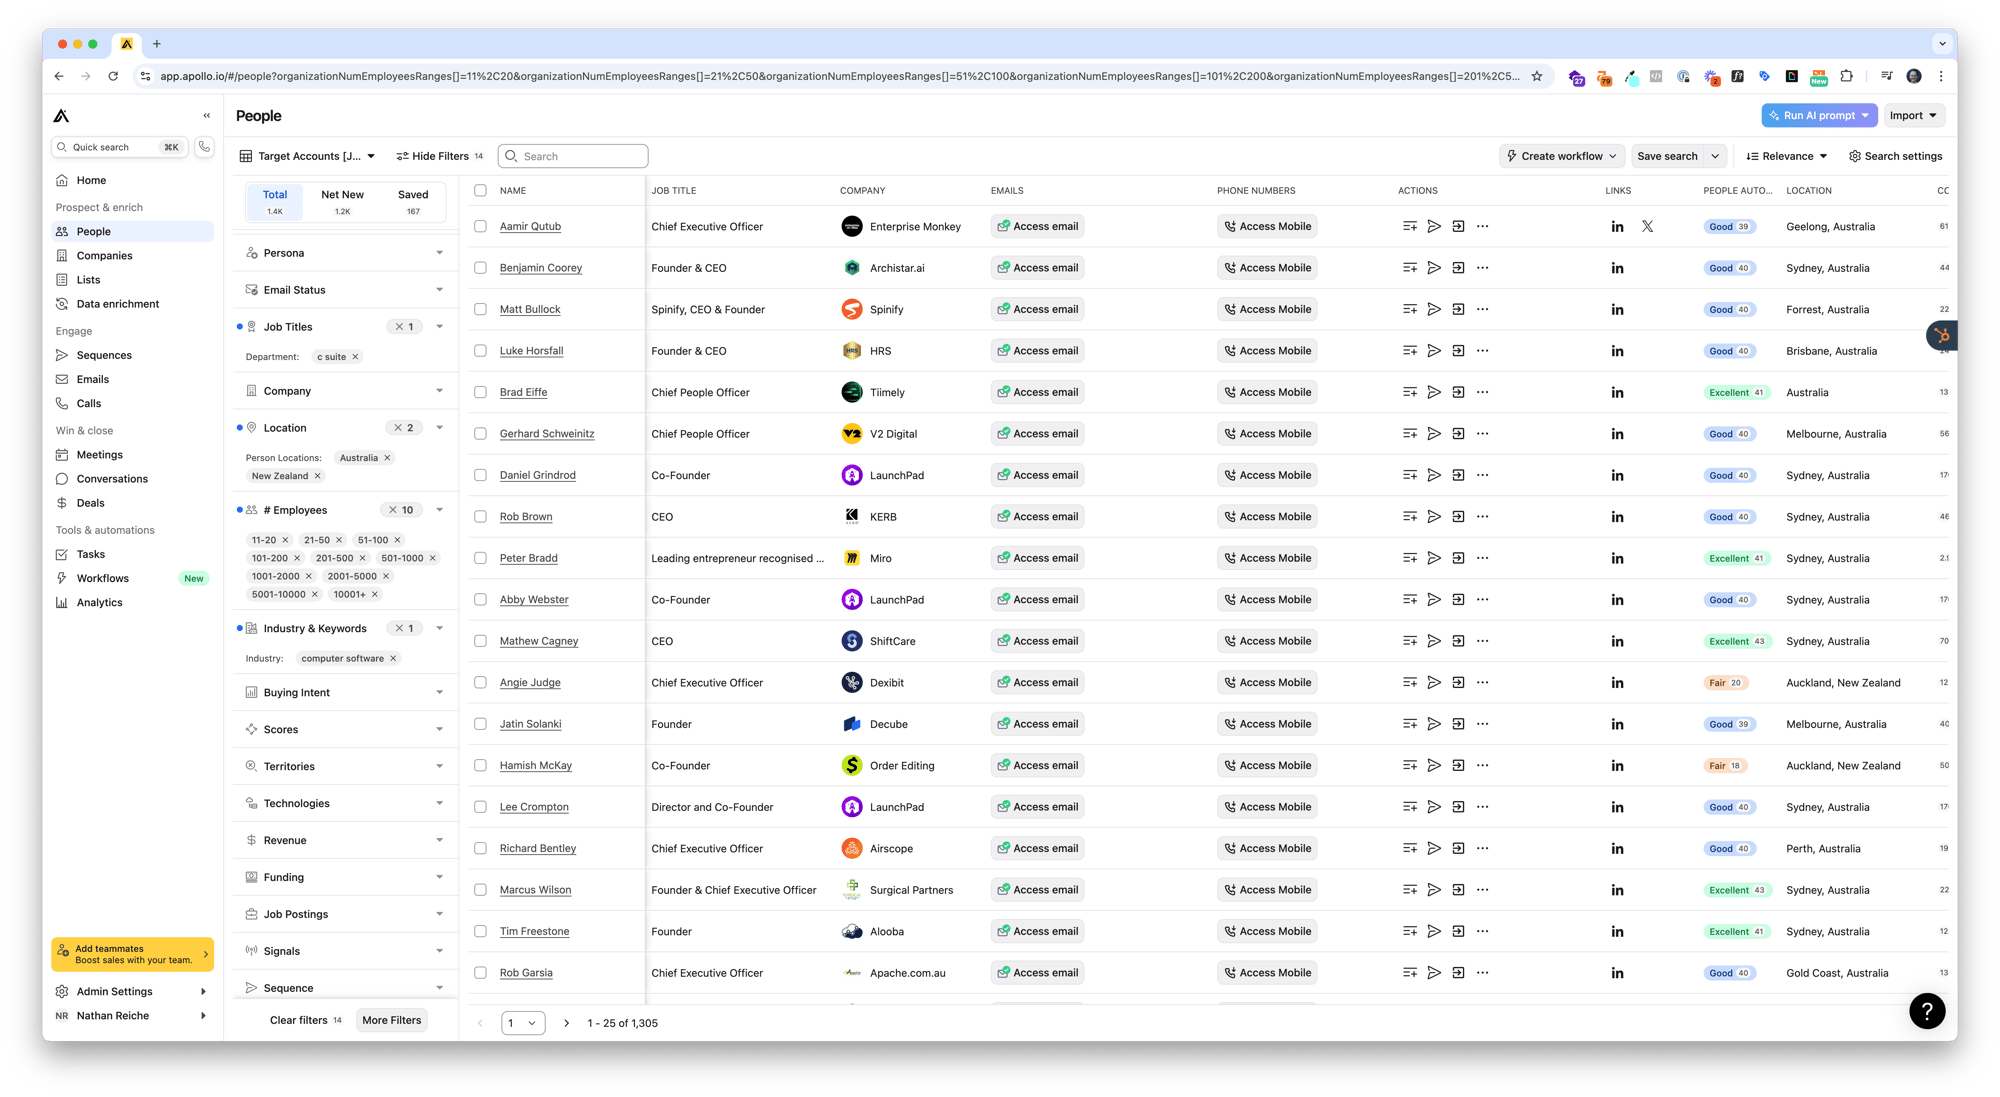Image resolution: width=2000 pixels, height=1097 pixels.
Task: Expand the Email Status filter
Action: [x=345, y=290]
